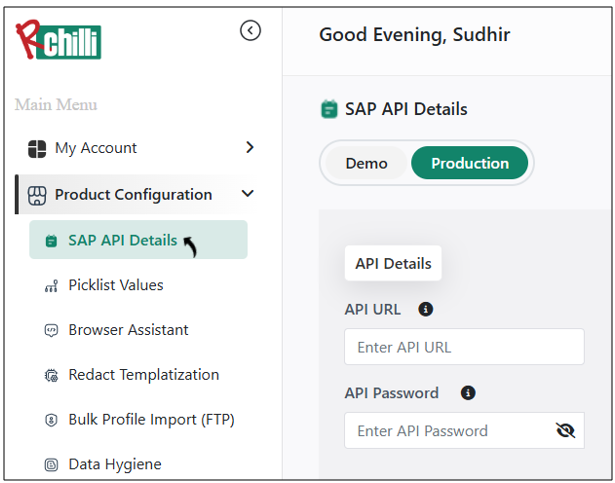Click the Picklist Values icon
The width and height of the screenshot is (615, 483).
pos(51,286)
